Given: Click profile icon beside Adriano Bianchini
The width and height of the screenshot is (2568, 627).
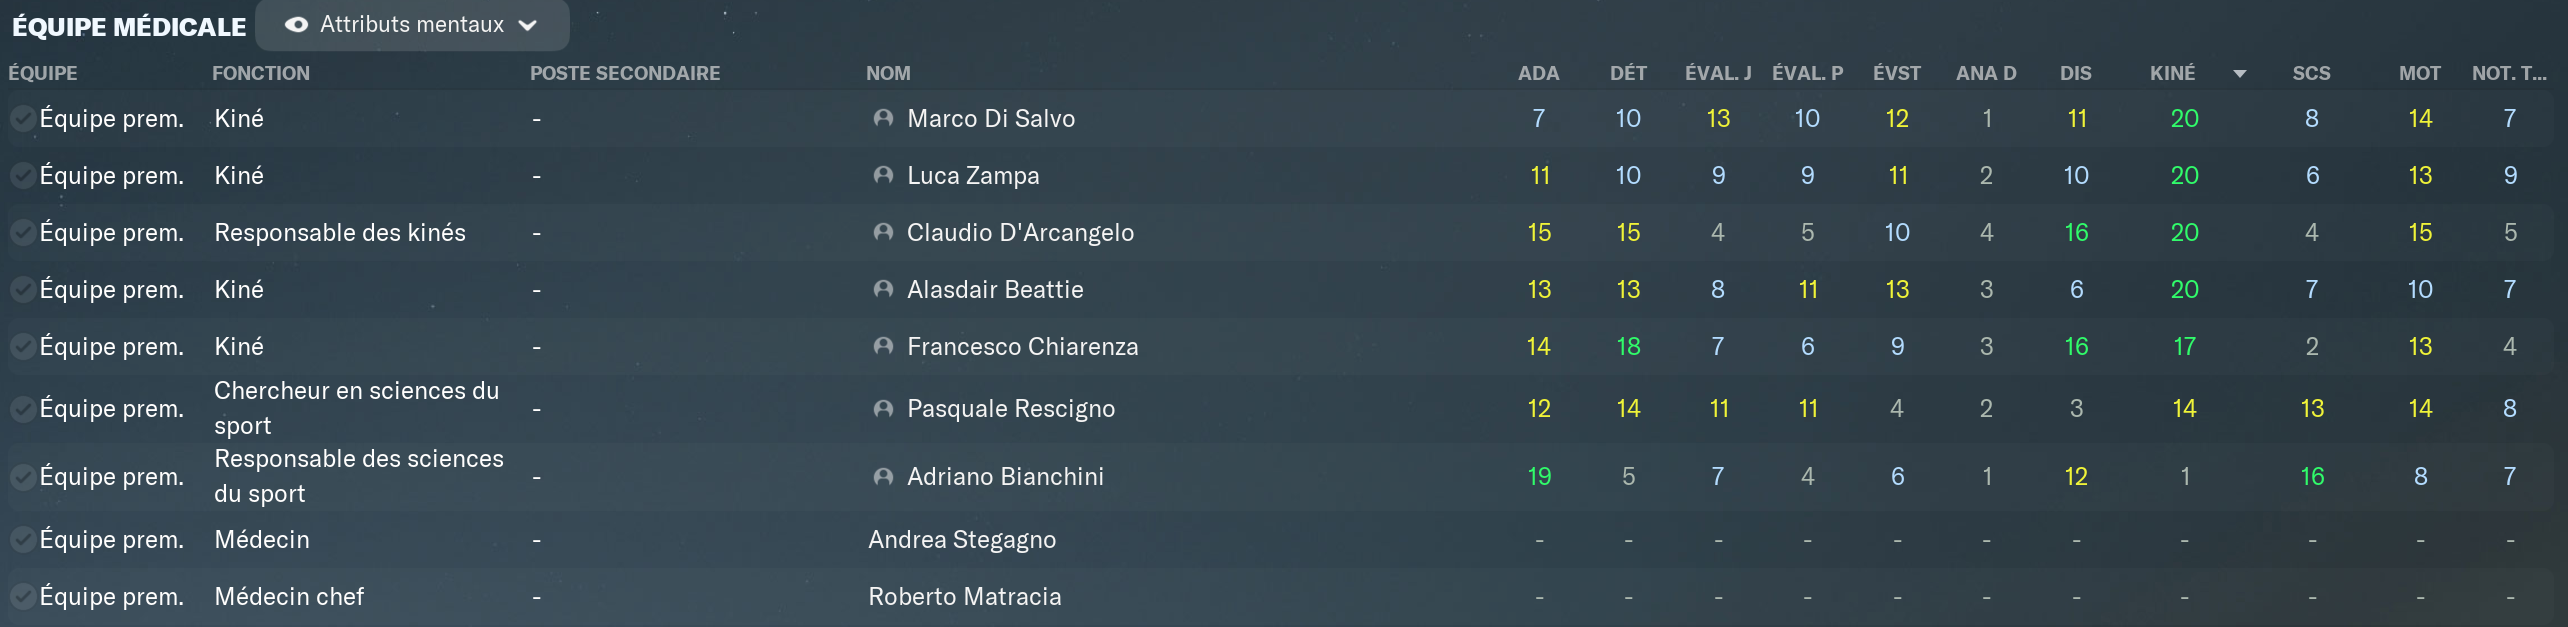Looking at the screenshot, I should click(x=883, y=476).
